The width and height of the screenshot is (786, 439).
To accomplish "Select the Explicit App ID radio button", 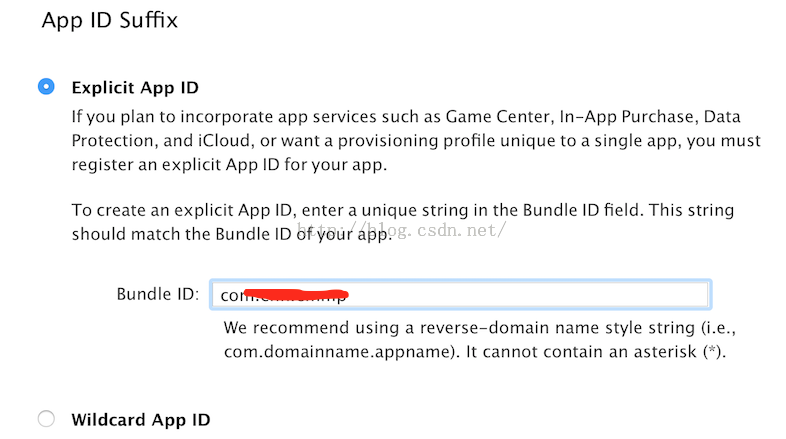I will 46,87.
